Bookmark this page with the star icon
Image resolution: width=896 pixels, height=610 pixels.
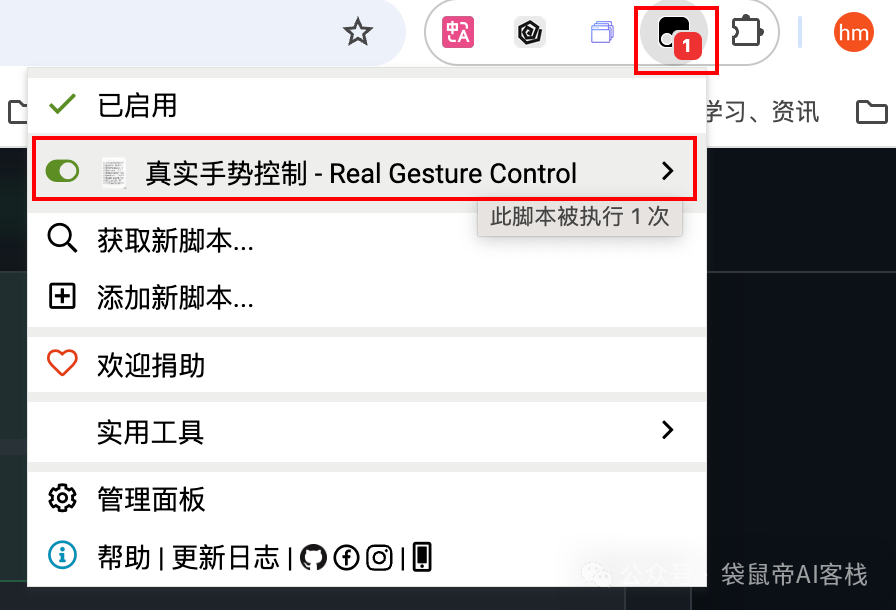tap(358, 32)
